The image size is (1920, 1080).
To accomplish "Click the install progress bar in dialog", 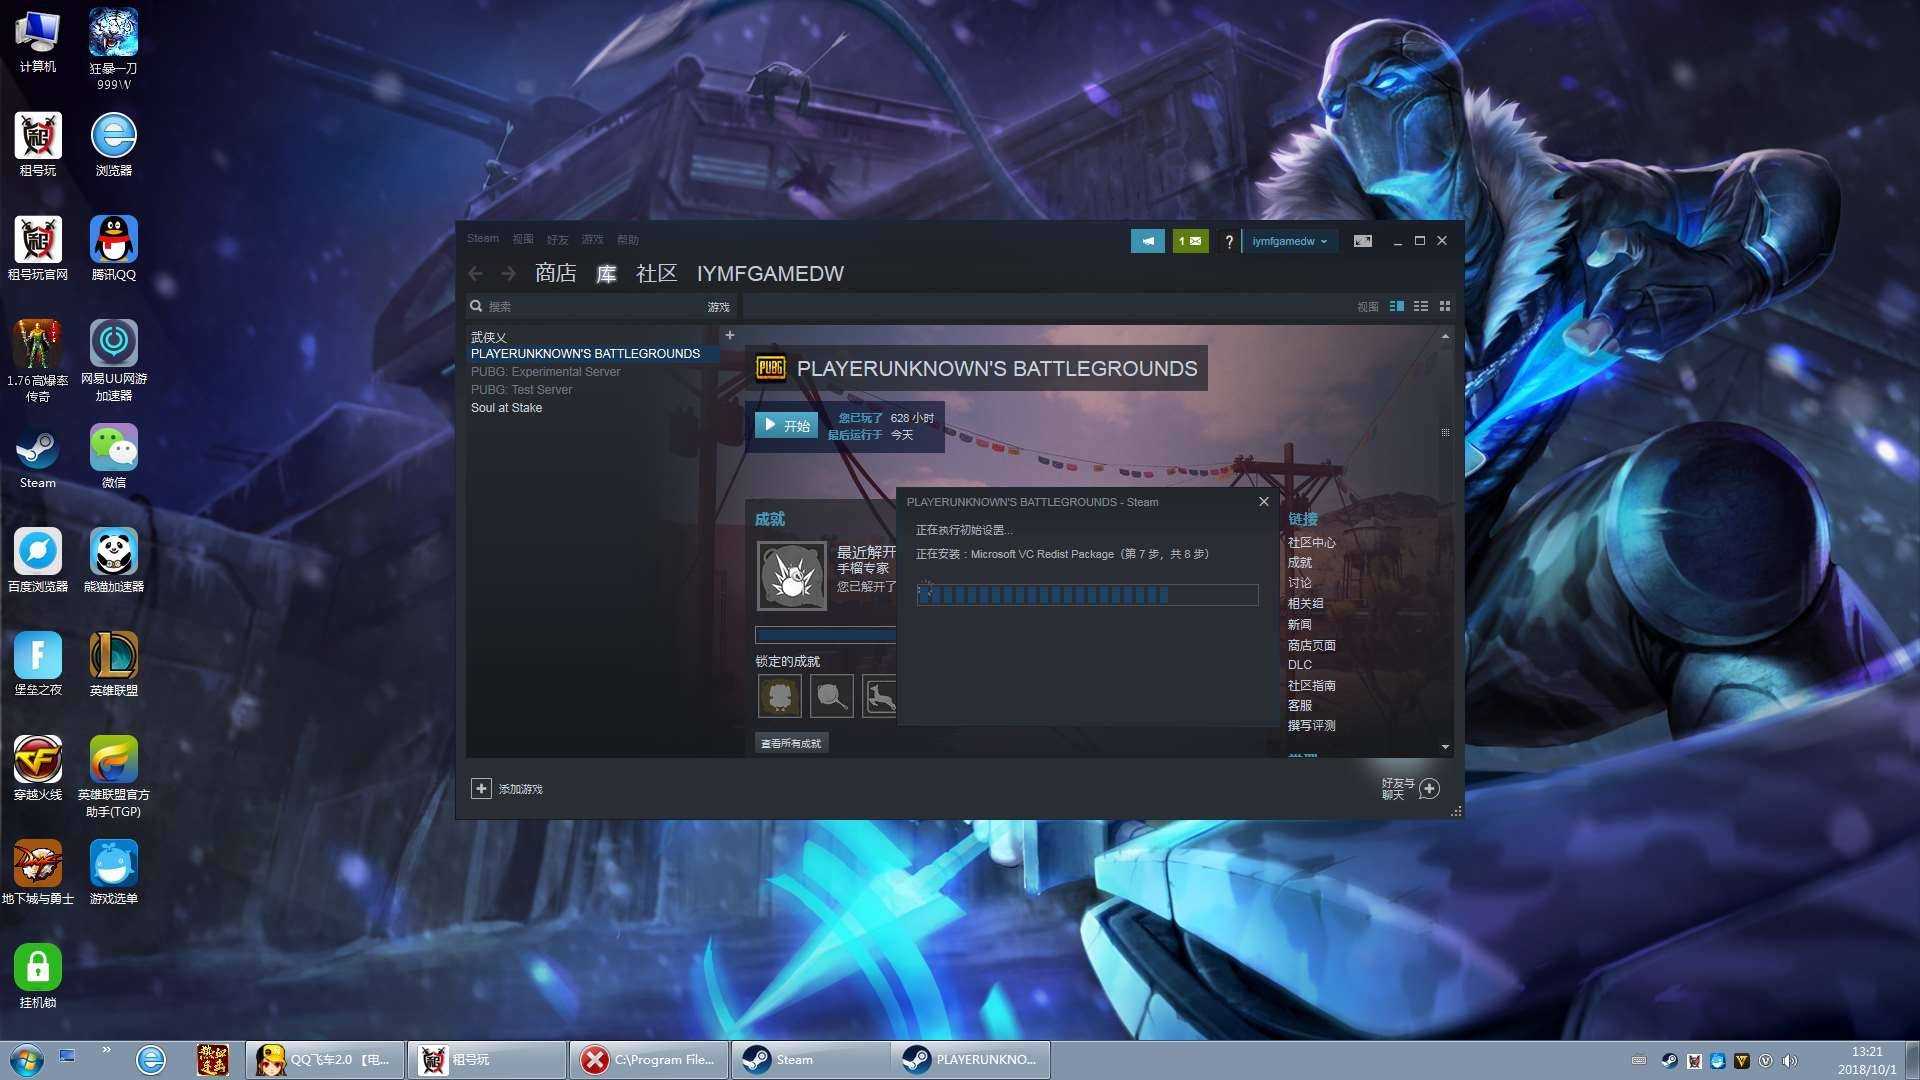I will [1087, 595].
